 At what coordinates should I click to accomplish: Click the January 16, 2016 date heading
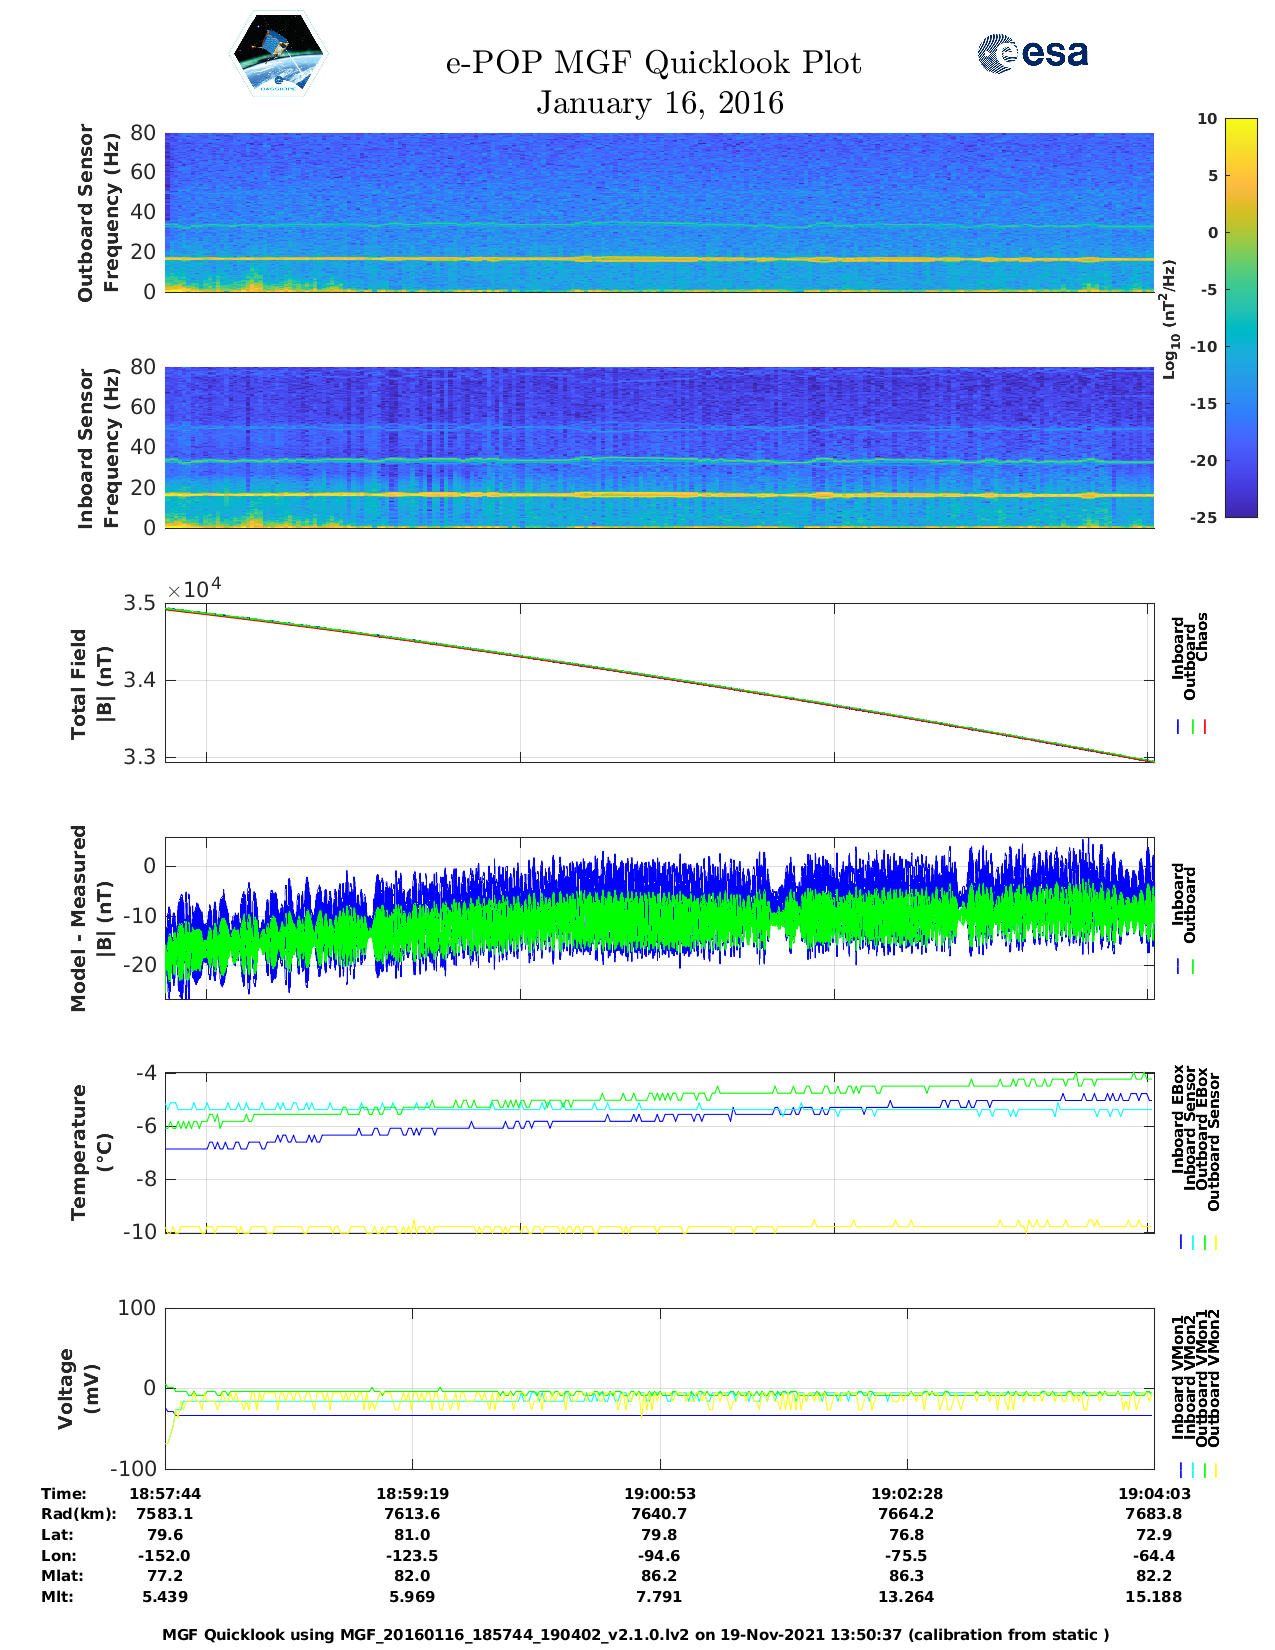click(x=660, y=103)
